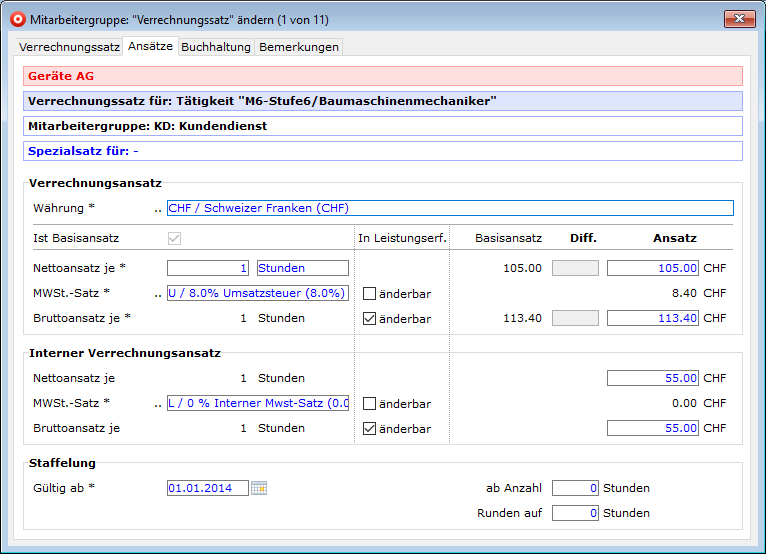
Task: Open the calendar picker beside Gültig ab
Action: coord(259,488)
